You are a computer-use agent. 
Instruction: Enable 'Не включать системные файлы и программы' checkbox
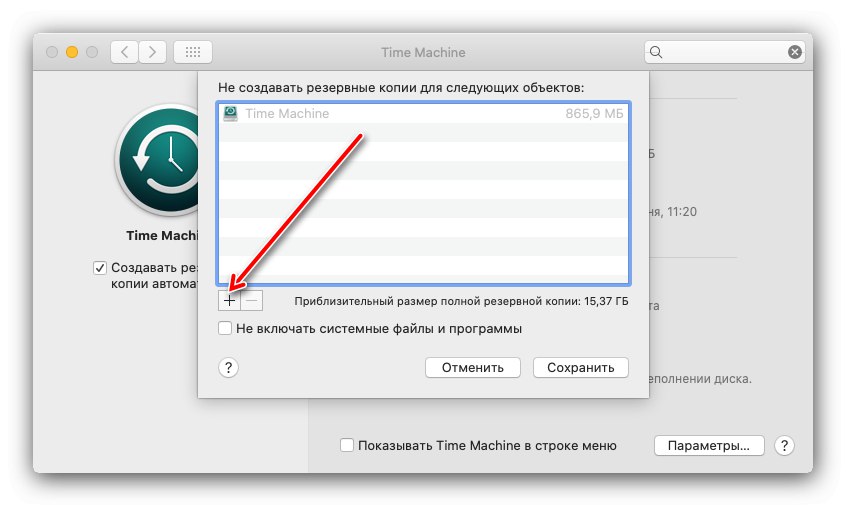[225, 328]
